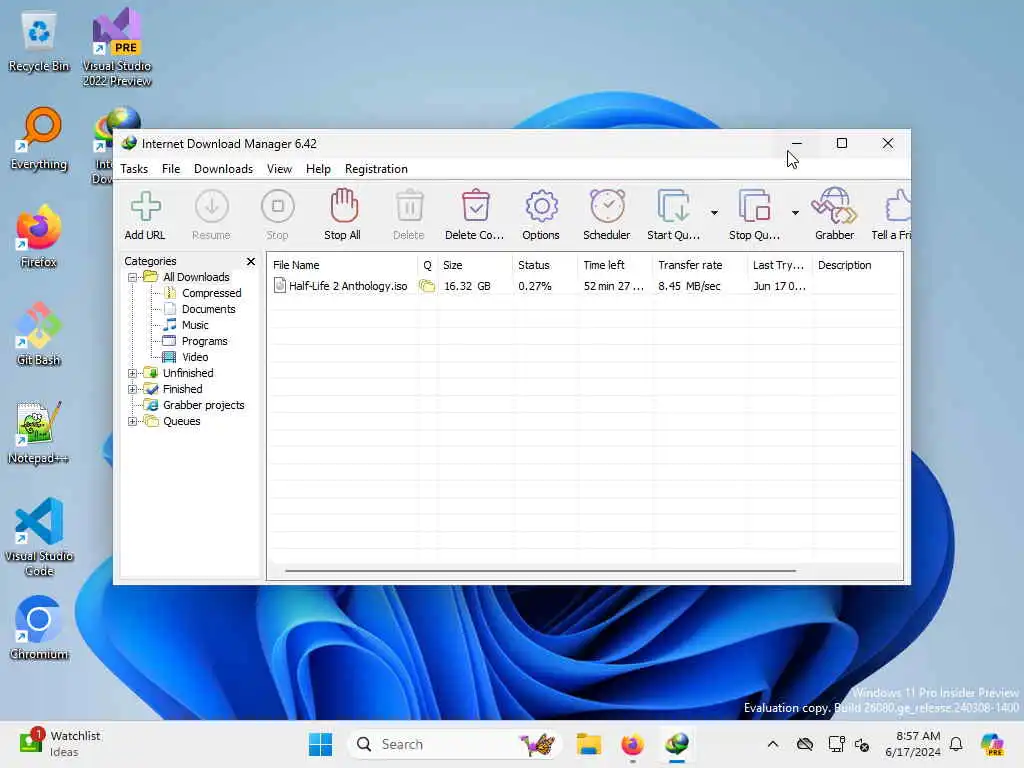Sort by Last Try column header
The width and height of the screenshot is (1024, 768).
(780, 265)
